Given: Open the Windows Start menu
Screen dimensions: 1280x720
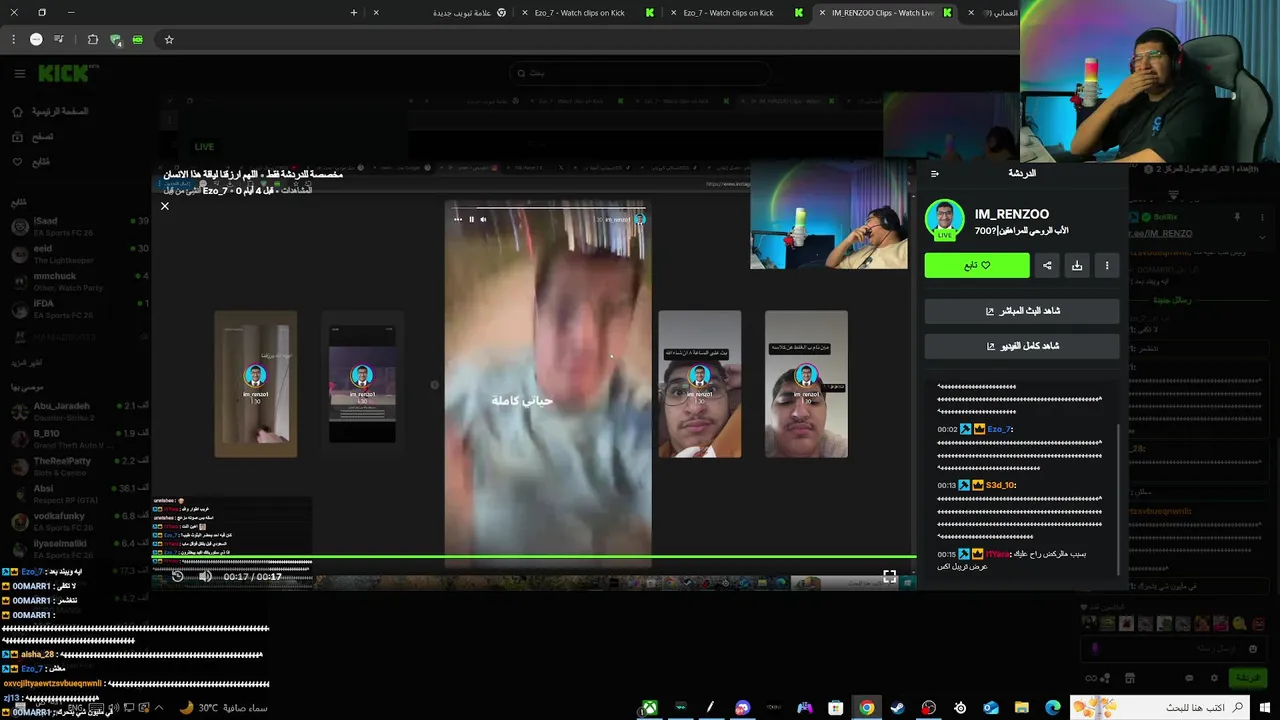Looking at the screenshot, I should point(1265,708).
